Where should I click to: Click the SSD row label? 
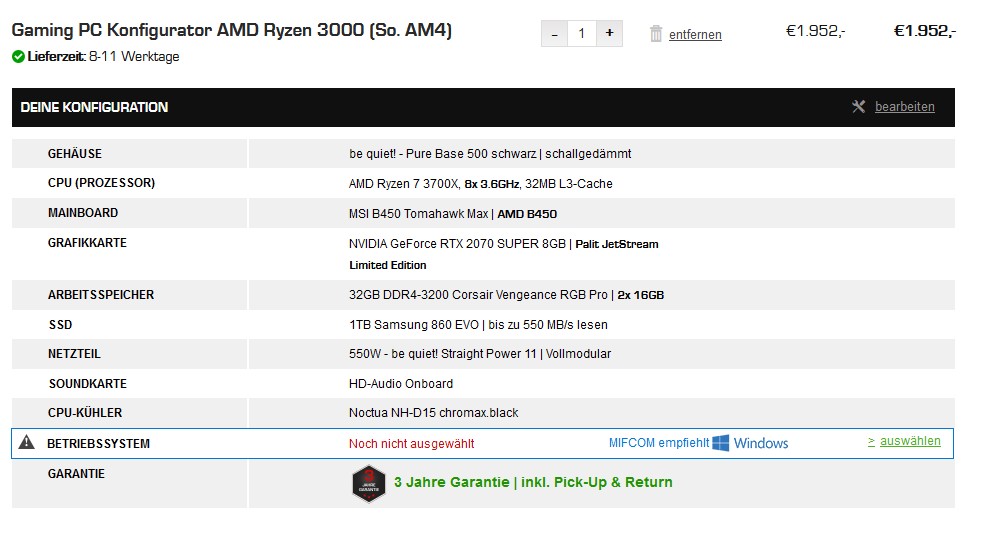click(x=61, y=325)
